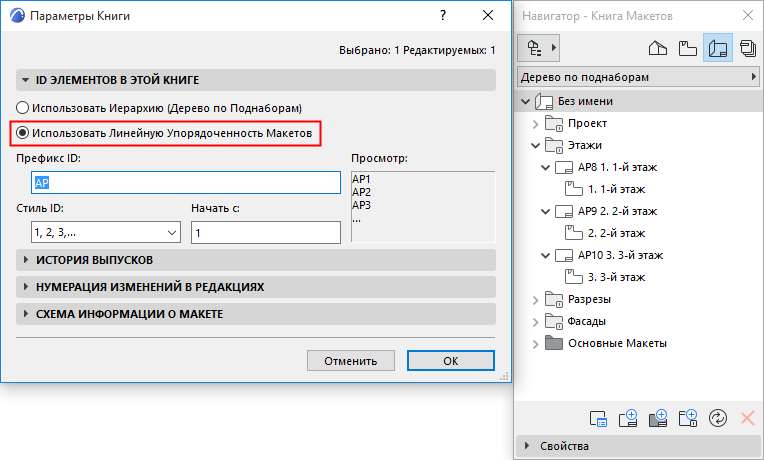Viewport: 764px width, 460px height.
Task: Click the Update drawings icon
Action: [x=718, y=418]
